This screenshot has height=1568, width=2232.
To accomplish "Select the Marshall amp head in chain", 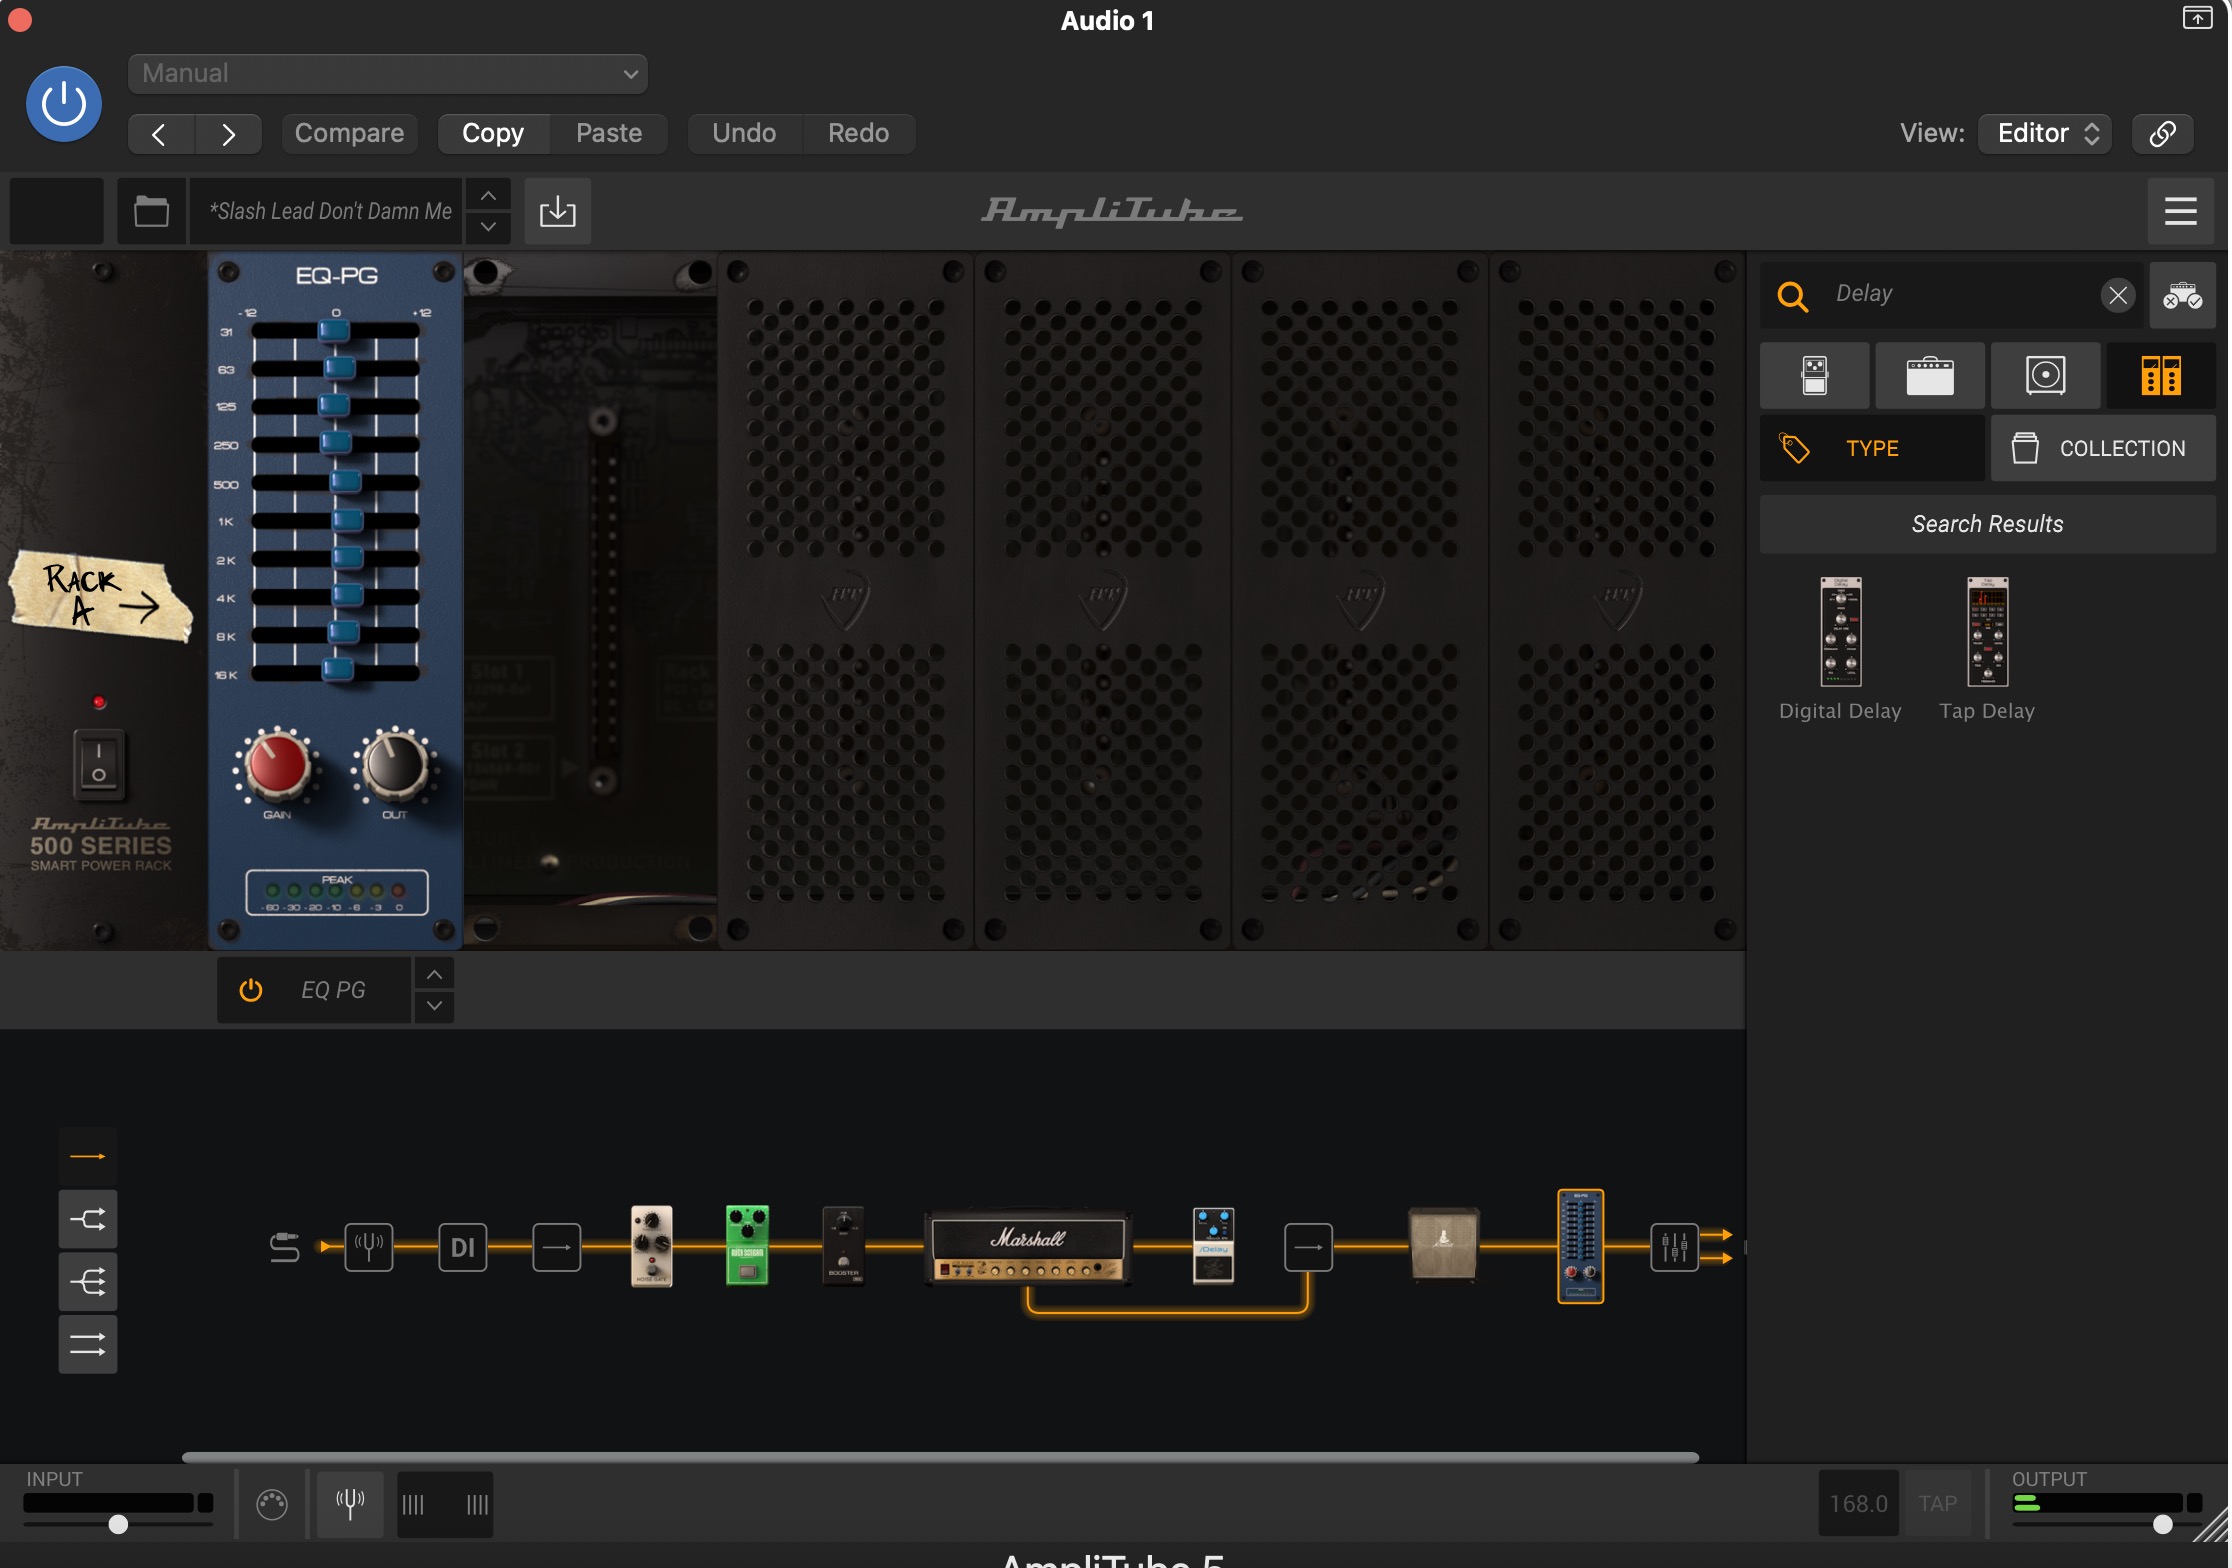I will point(1028,1248).
